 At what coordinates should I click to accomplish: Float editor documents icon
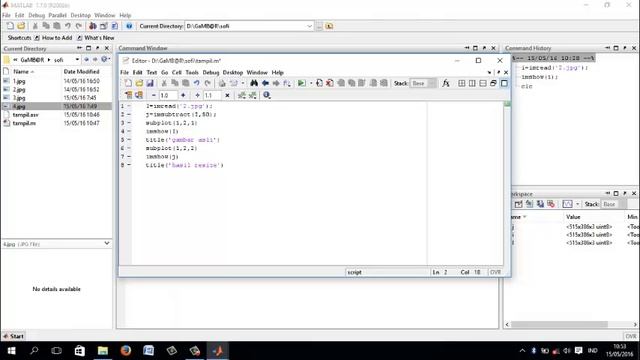(493, 83)
